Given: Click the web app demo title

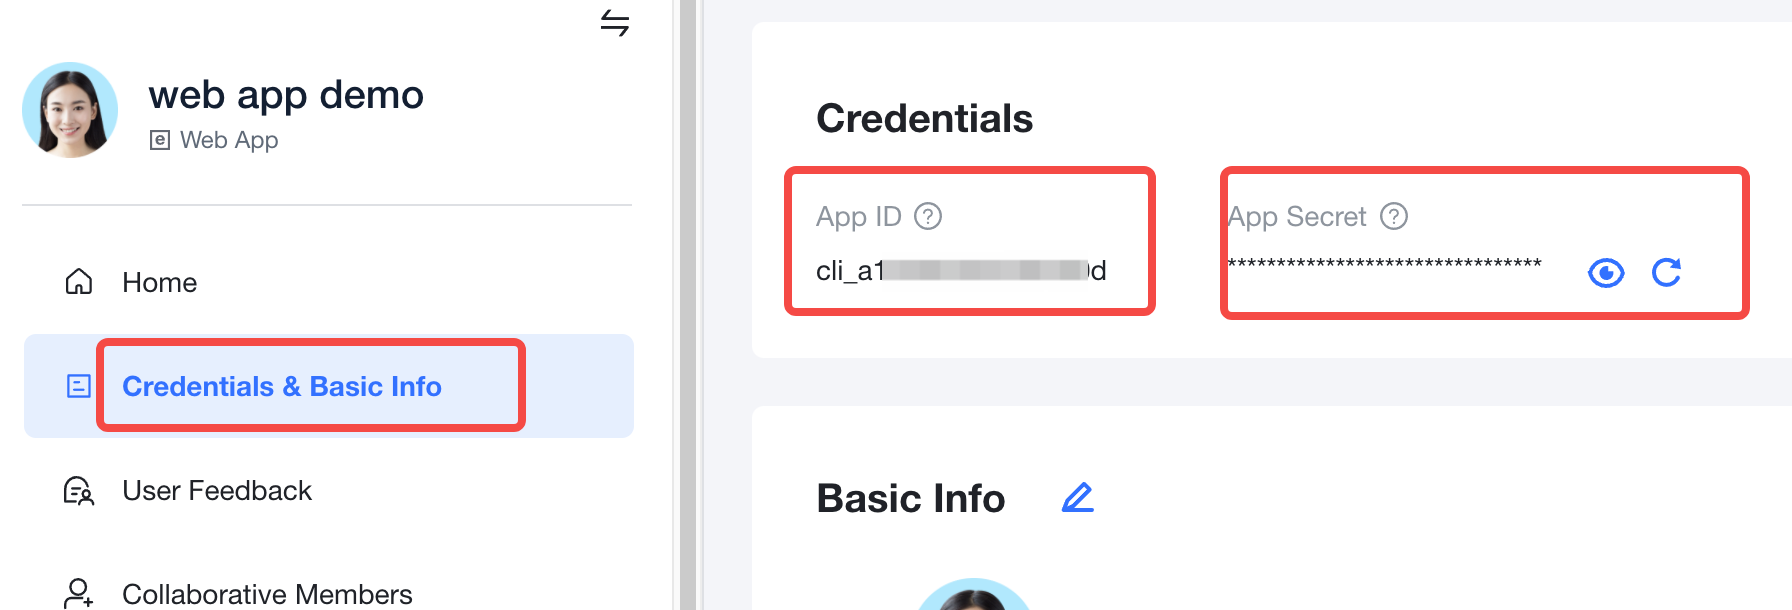Looking at the screenshot, I should 286,95.
